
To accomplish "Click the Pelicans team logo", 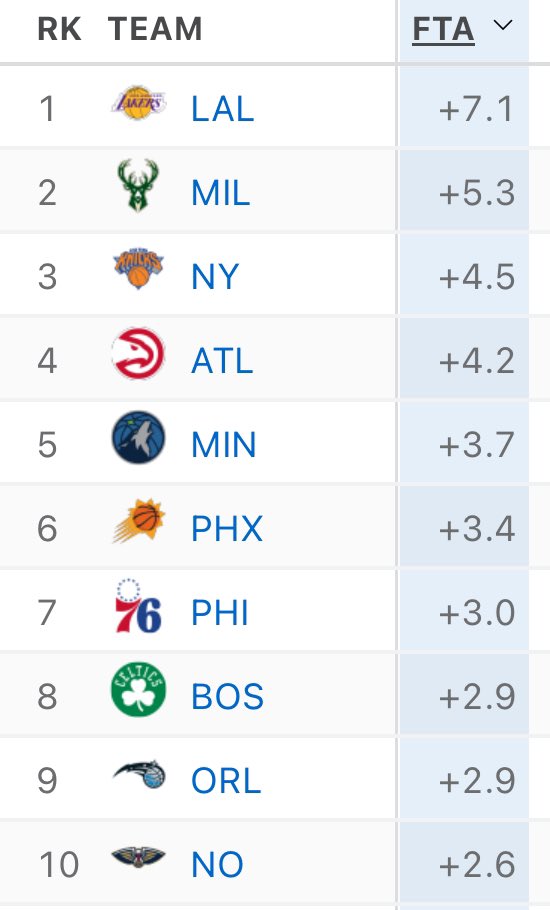I will click(x=138, y=857).
